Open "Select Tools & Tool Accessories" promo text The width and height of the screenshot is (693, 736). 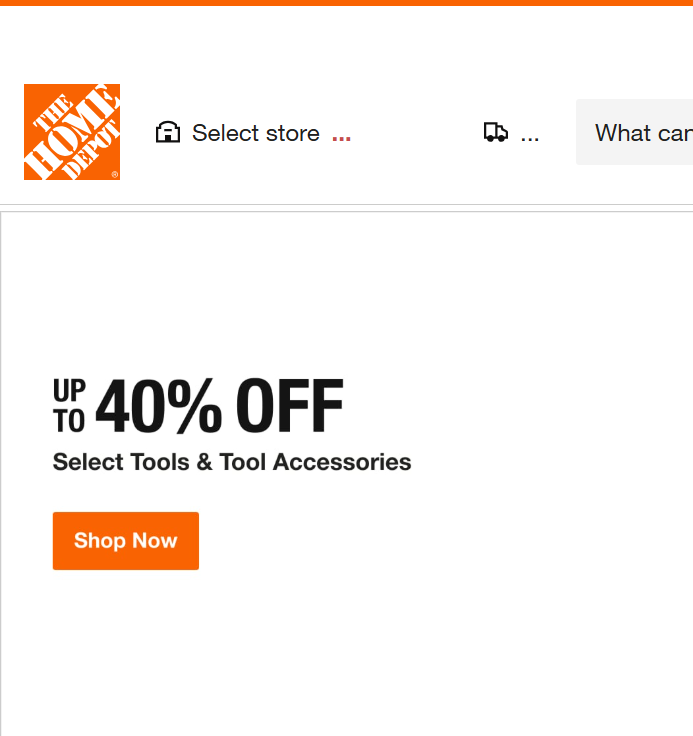(232, 462)
